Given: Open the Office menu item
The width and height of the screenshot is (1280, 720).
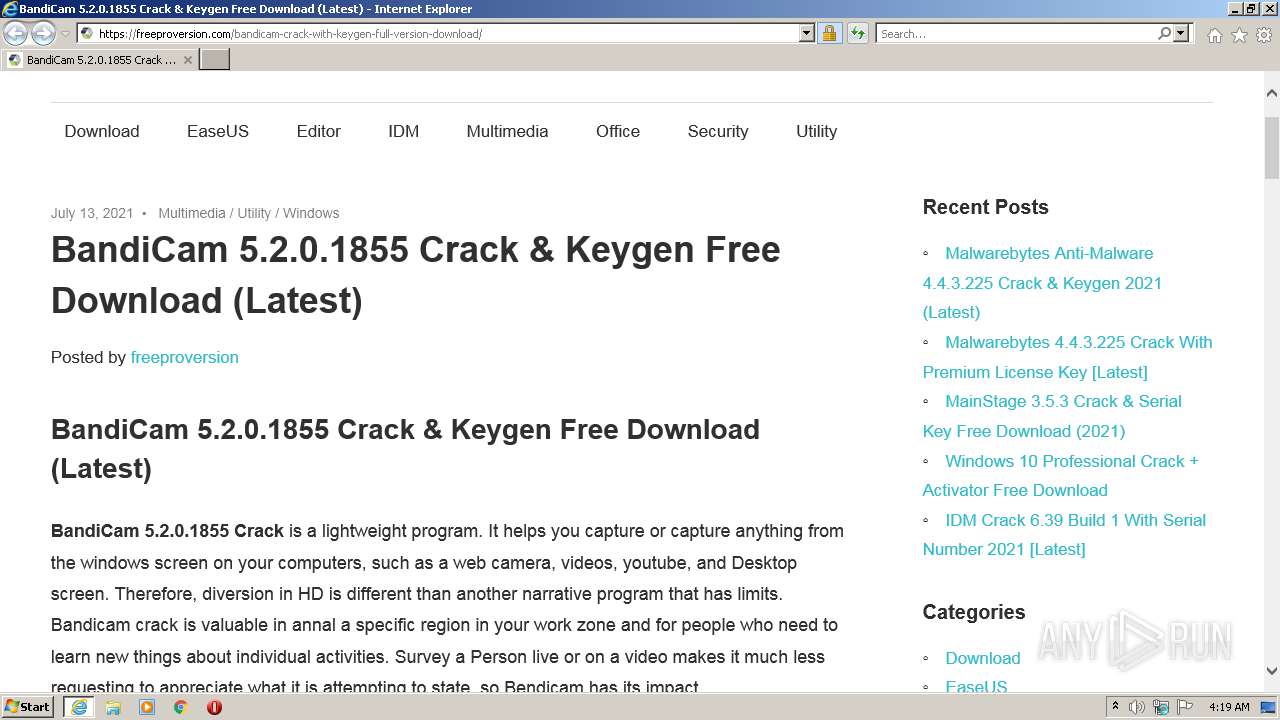Looking at the screenshot, I should [x=618, y=131].
